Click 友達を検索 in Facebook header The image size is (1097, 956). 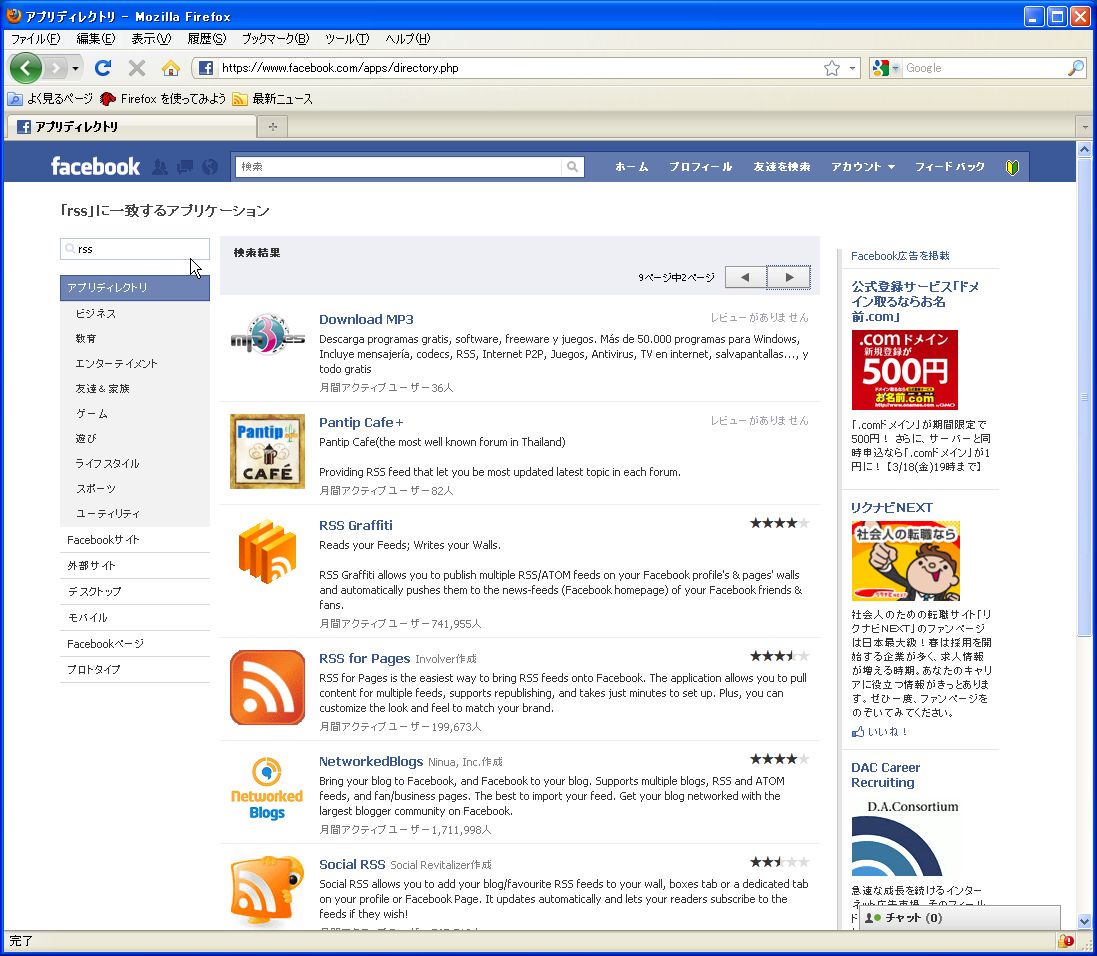(x=781, y=167)
